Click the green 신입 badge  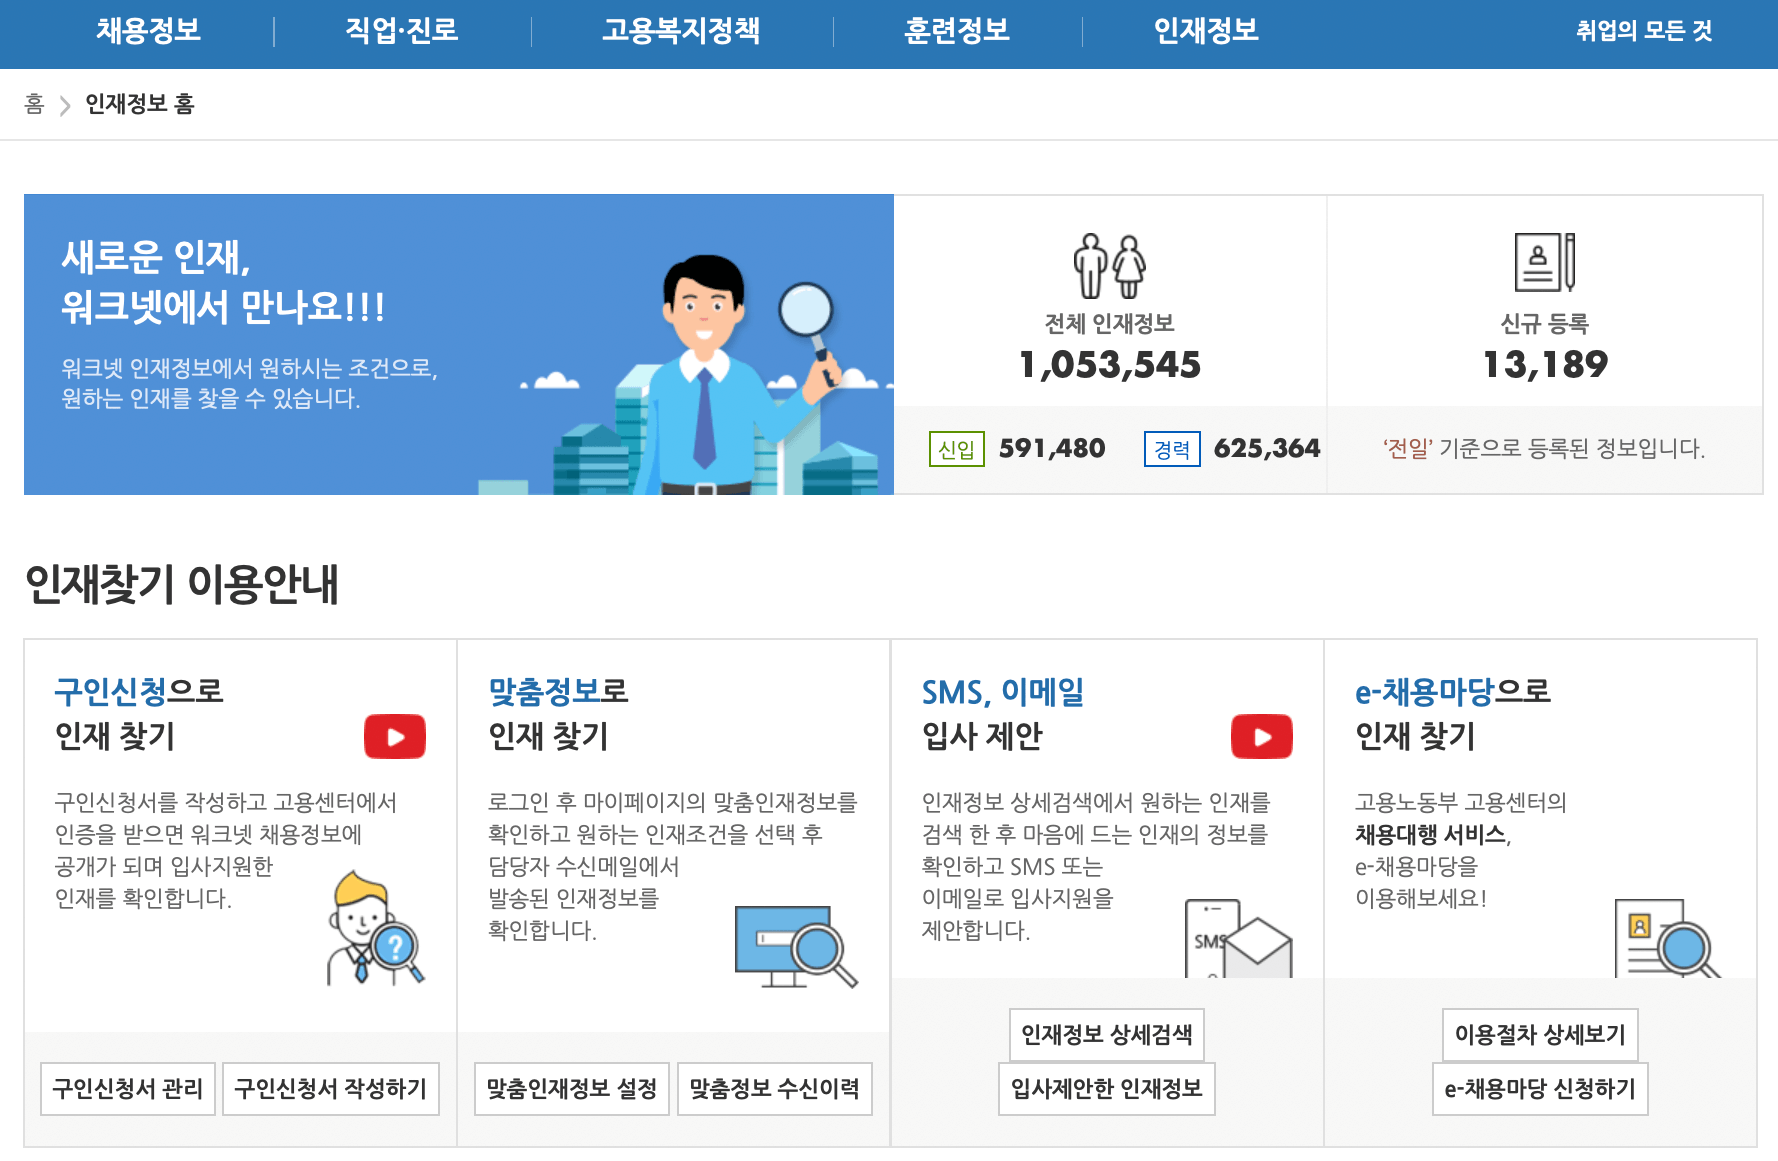coord(957,449)
